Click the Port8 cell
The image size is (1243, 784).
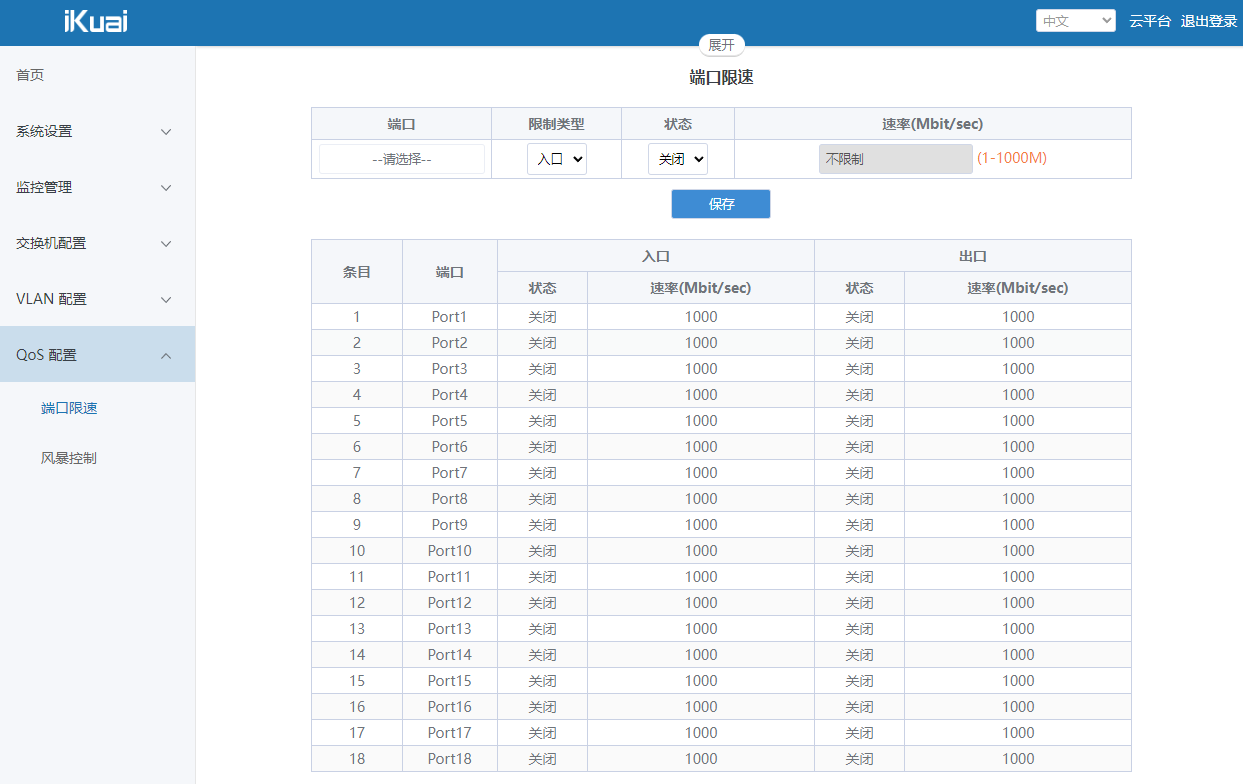click(x=450, y=499)
